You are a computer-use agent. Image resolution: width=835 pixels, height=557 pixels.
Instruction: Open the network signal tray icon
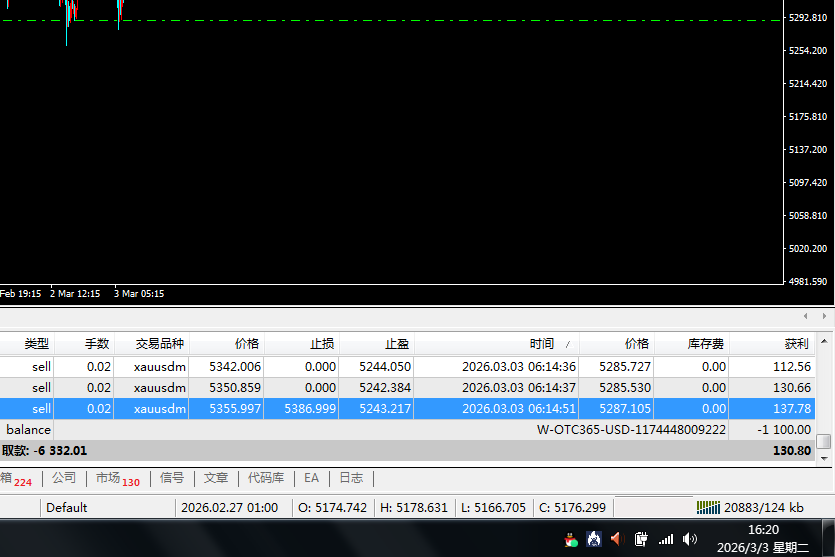(666, 539)
